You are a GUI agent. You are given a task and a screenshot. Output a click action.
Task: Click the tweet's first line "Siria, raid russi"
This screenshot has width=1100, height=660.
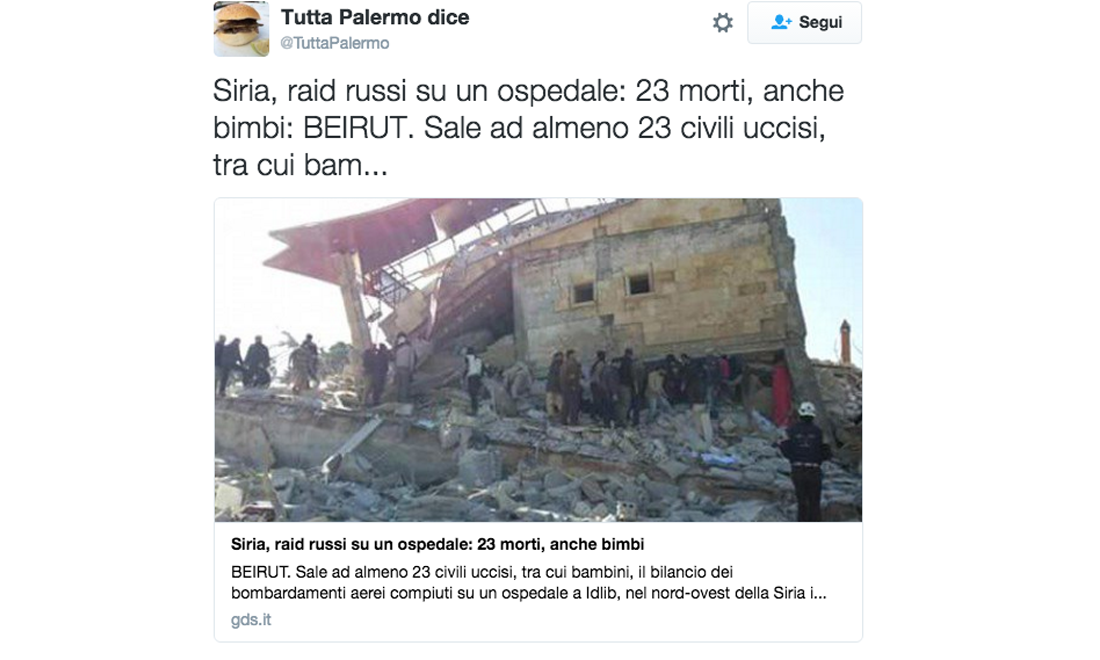click(x=528, y=91)
